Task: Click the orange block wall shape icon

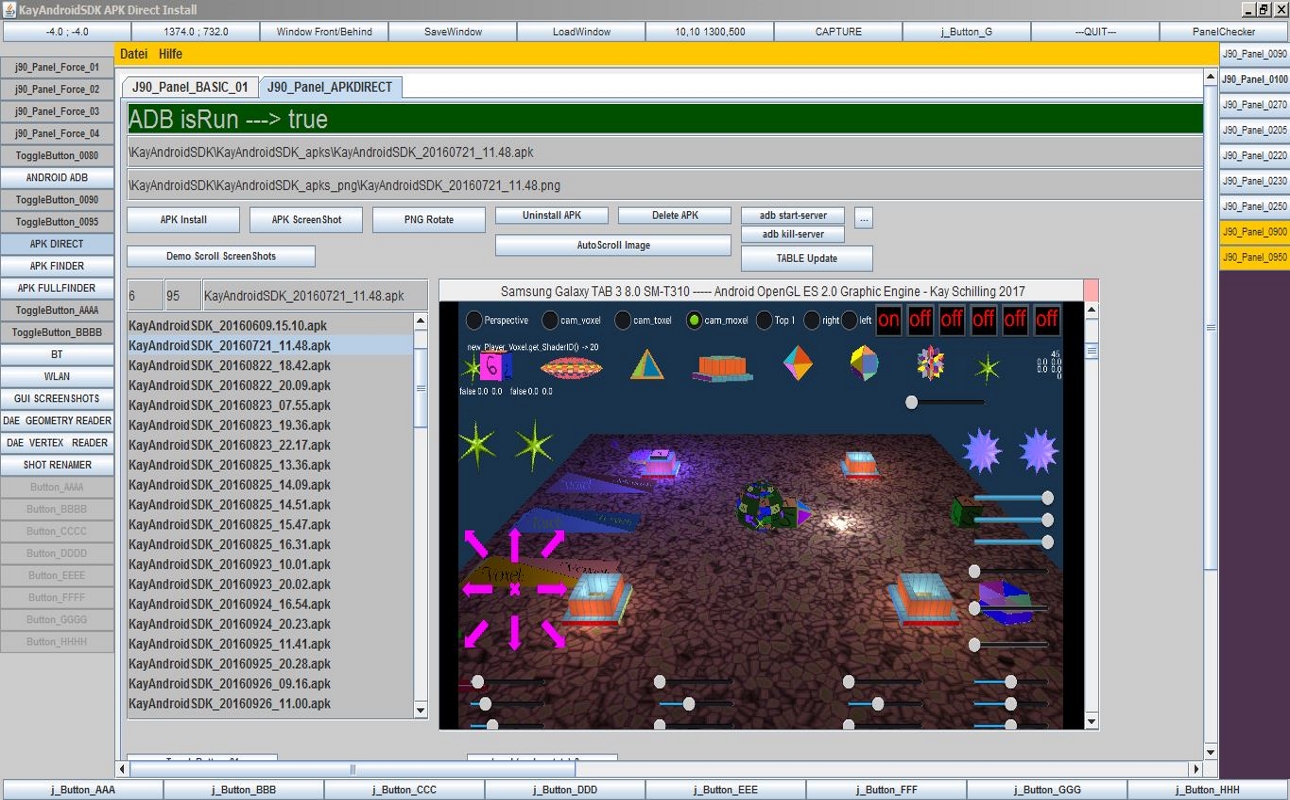Action: pos(721,368)
